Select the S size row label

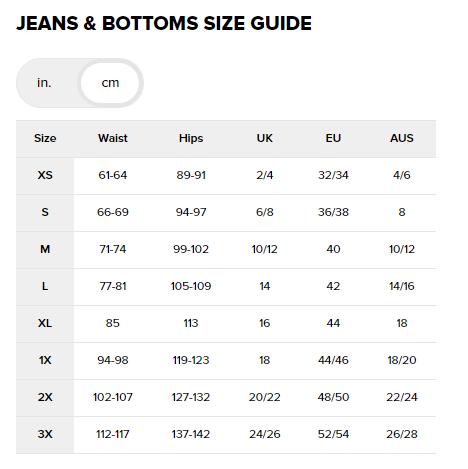[x=45, y=212]
